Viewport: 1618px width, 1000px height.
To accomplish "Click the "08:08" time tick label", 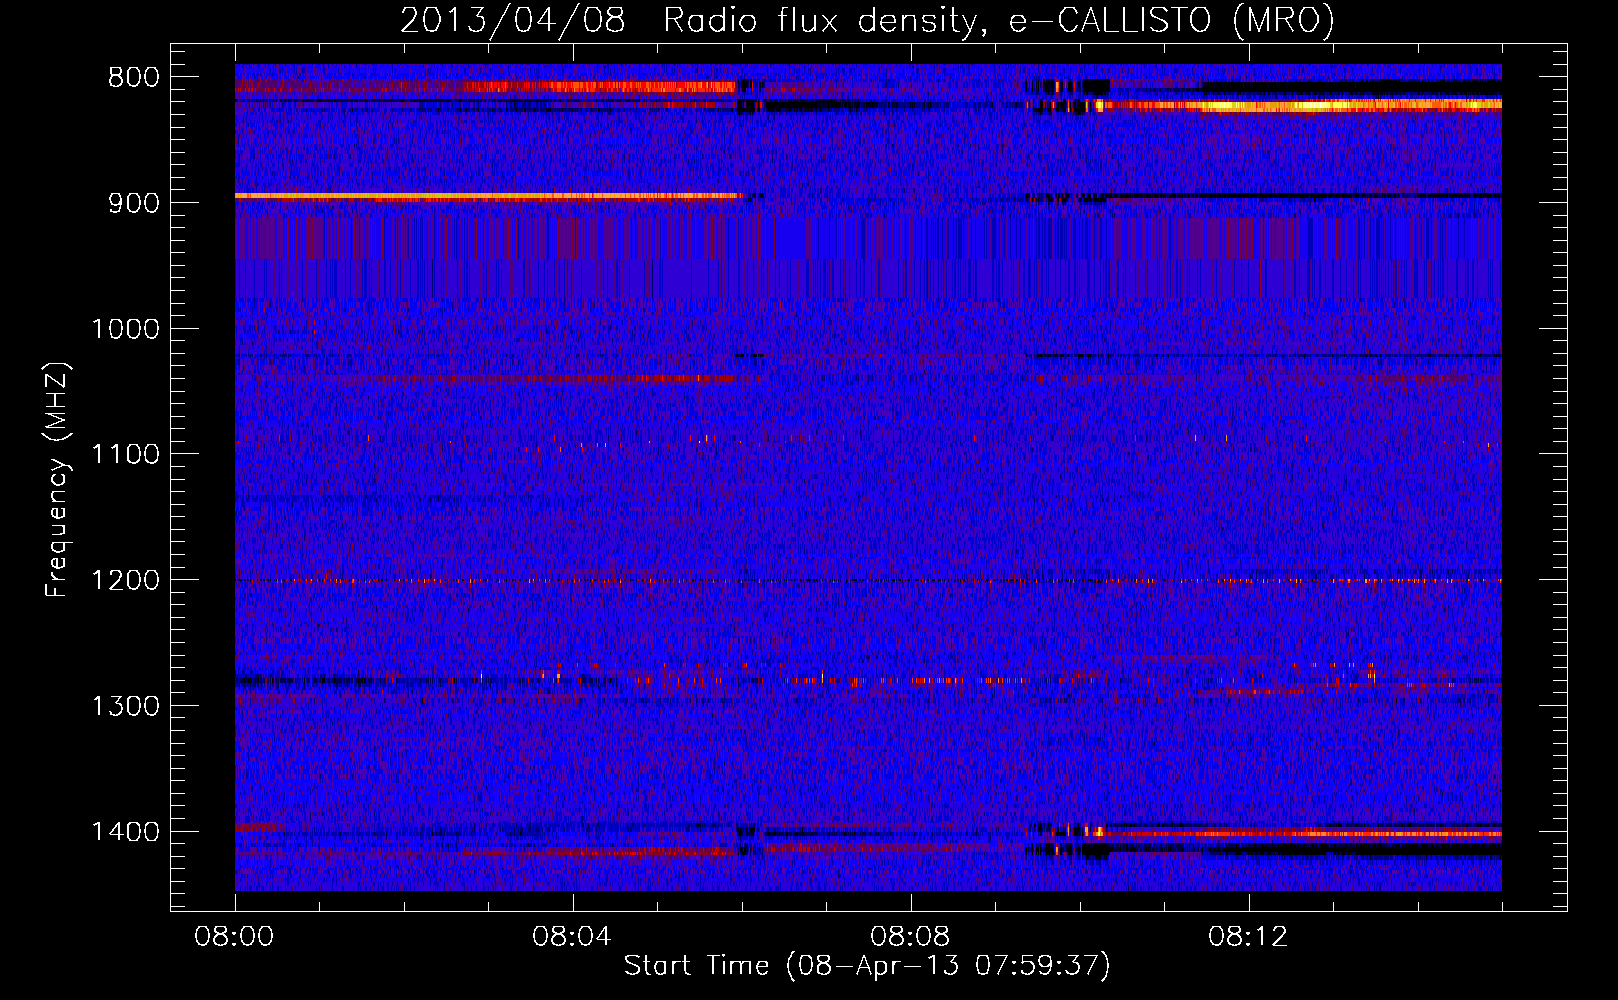I will 910,937.
